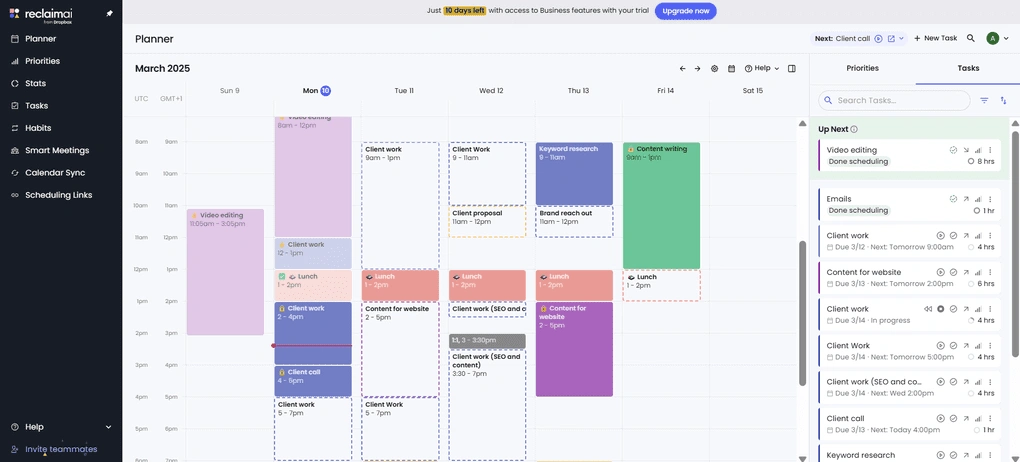The image size is (1020, 462).
Task: Switch to the Priorities tab
Action: [862, 68]
